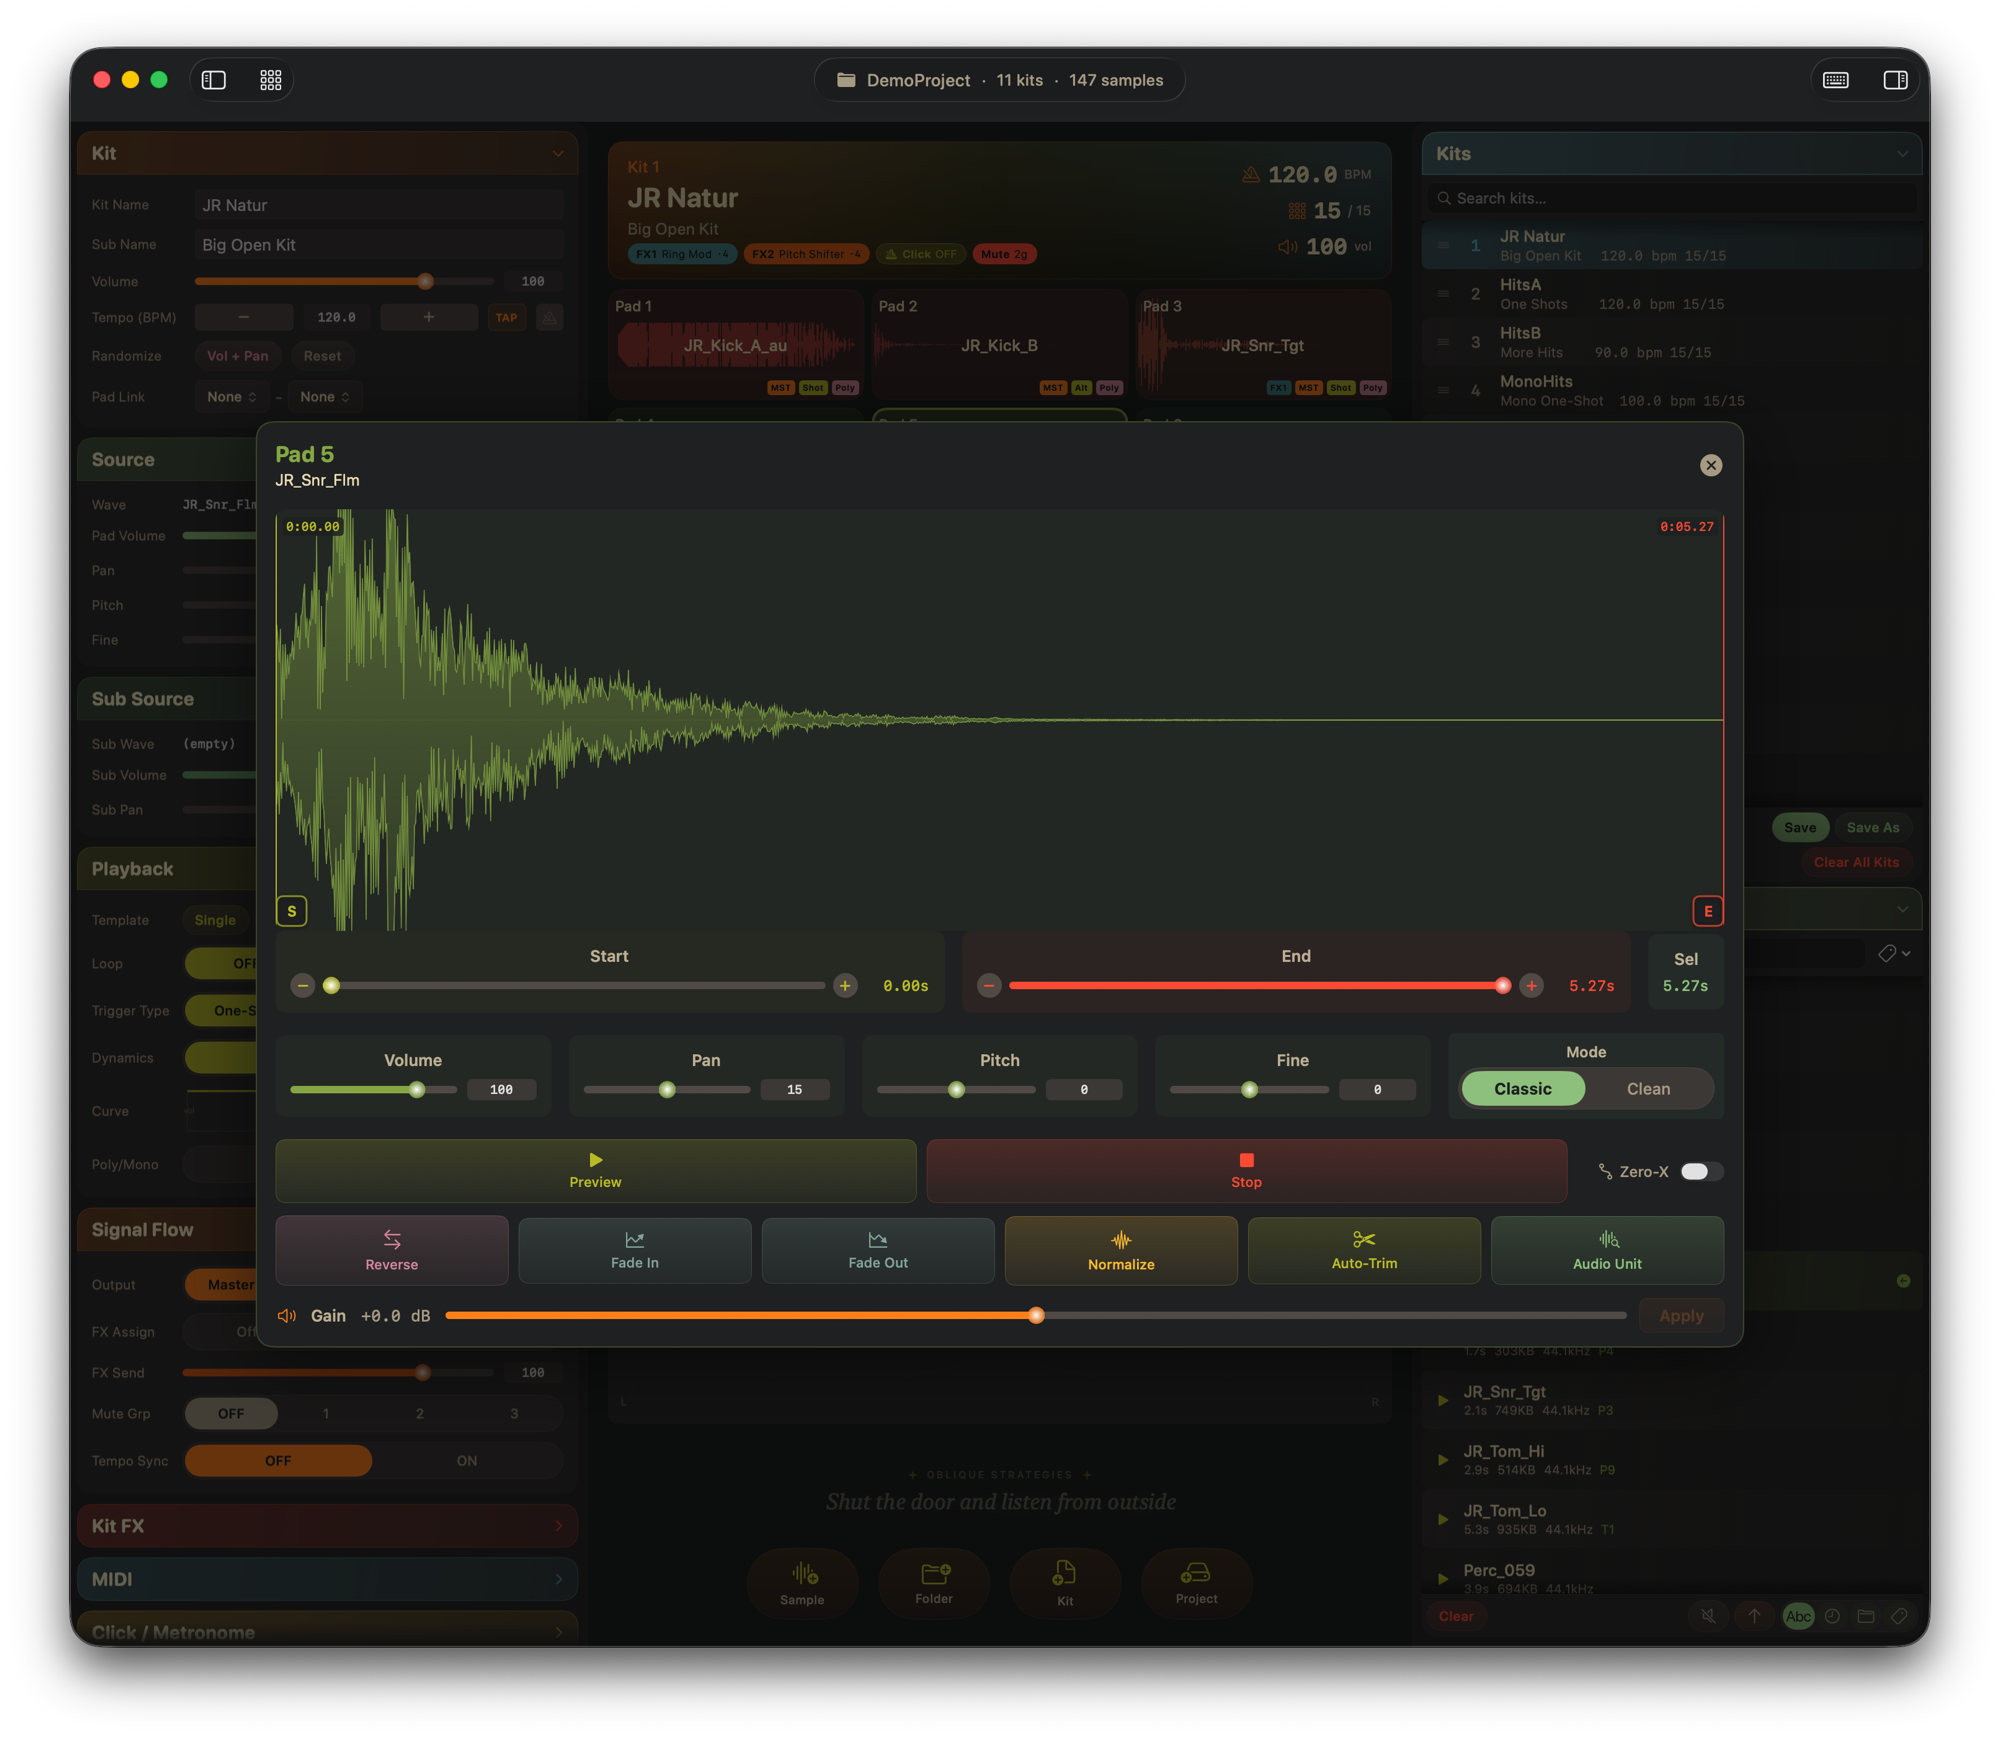Click the Add Sample button at bottom

pos(802,1583)
